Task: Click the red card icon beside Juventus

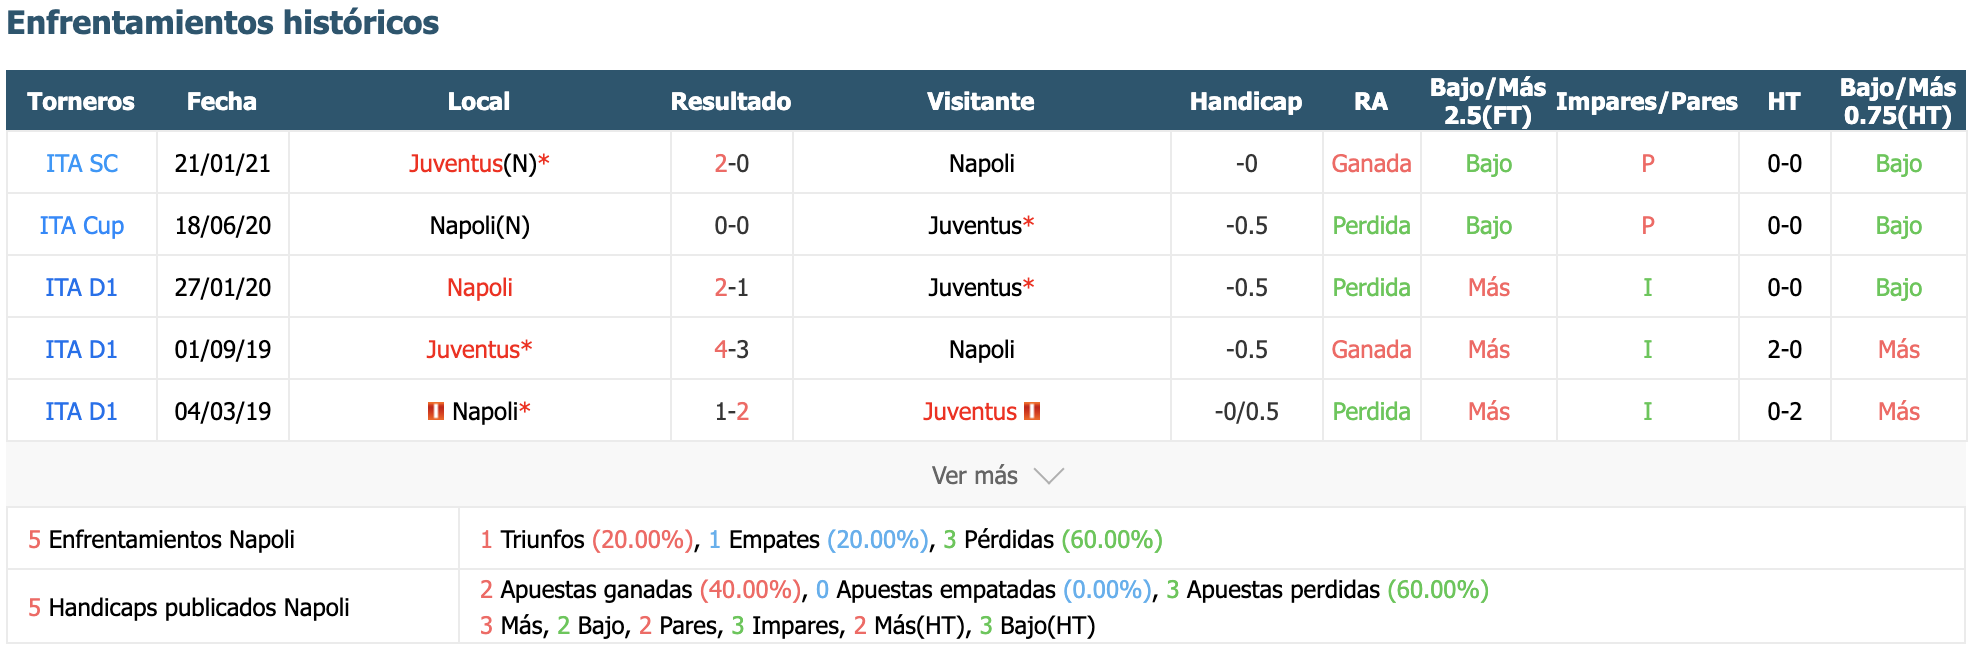Action: (x=1033, y=411)
